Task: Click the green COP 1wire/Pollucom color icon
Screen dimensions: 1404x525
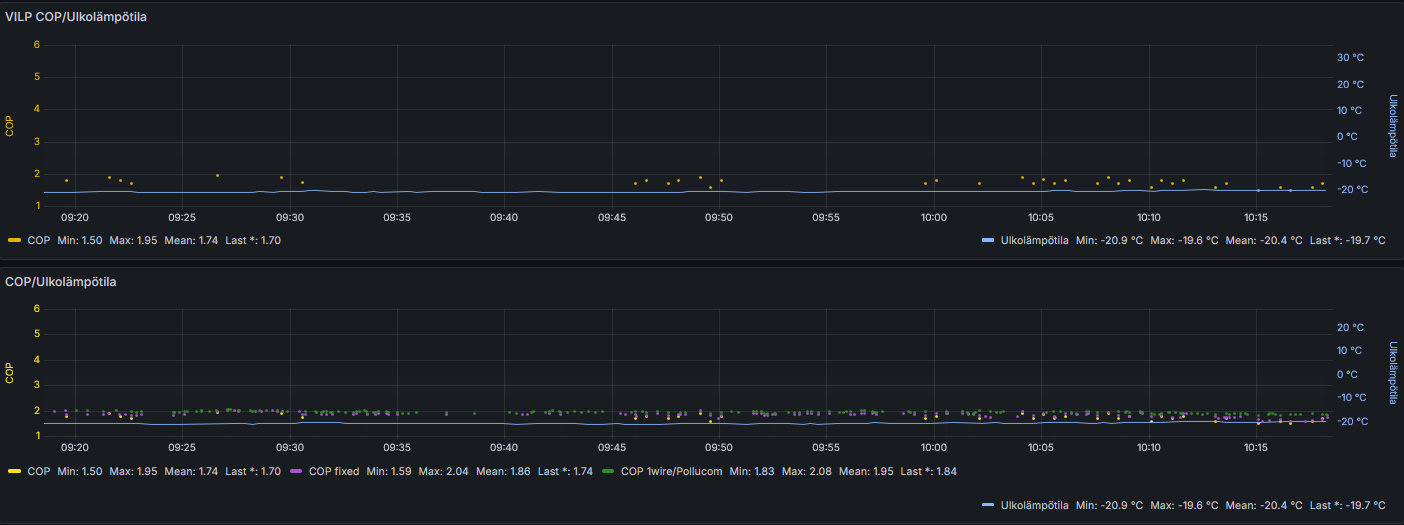Action: click(x=607, y=471)
